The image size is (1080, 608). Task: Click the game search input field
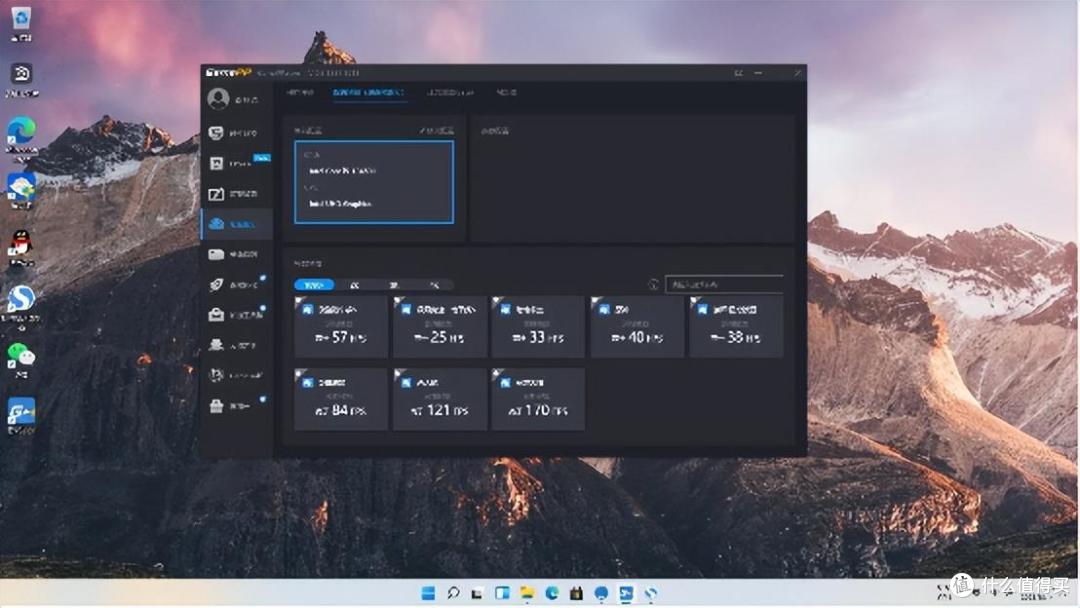click(724, 284)
